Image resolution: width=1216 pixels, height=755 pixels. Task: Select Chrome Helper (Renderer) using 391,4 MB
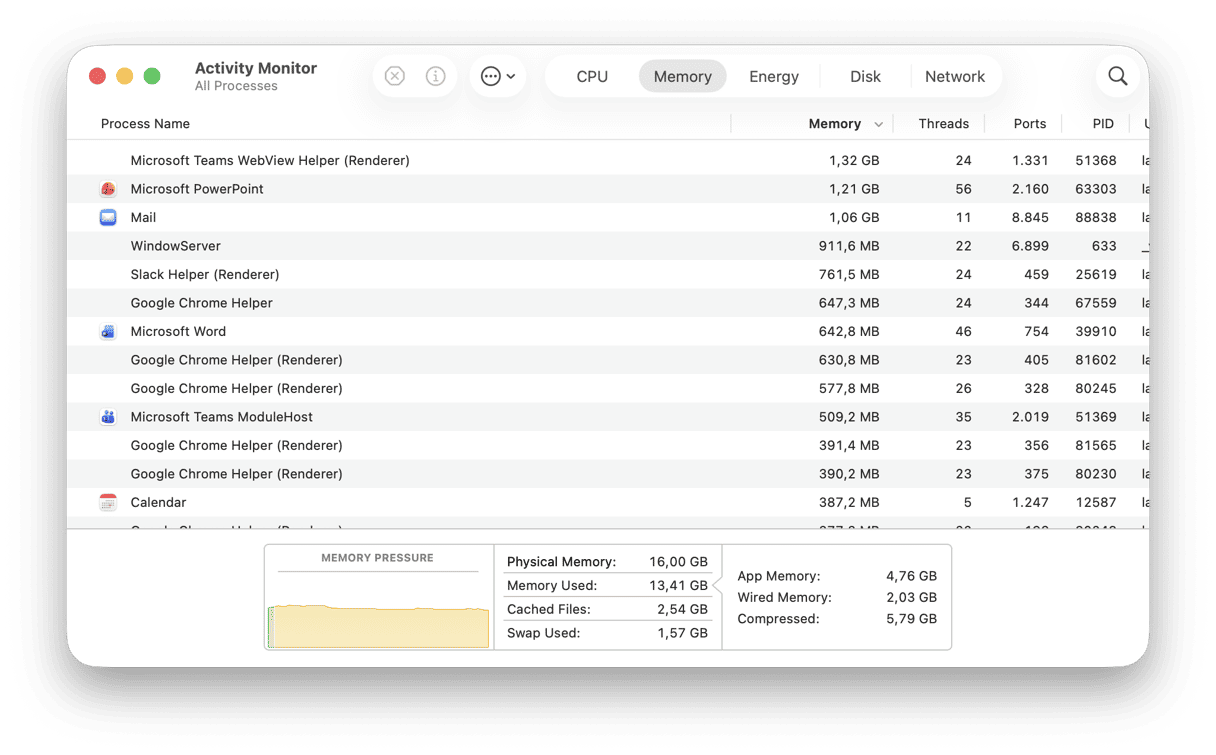tap(608, 445)
